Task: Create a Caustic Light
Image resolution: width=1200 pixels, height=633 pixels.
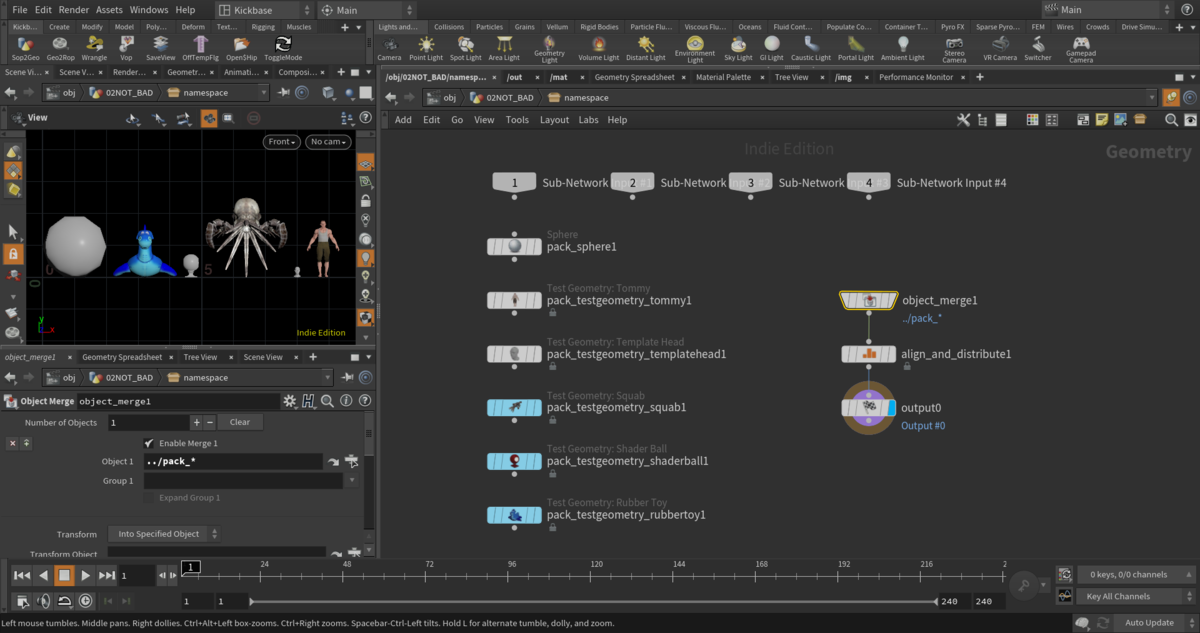Action: pyautogui.click(x=810, y=48)
